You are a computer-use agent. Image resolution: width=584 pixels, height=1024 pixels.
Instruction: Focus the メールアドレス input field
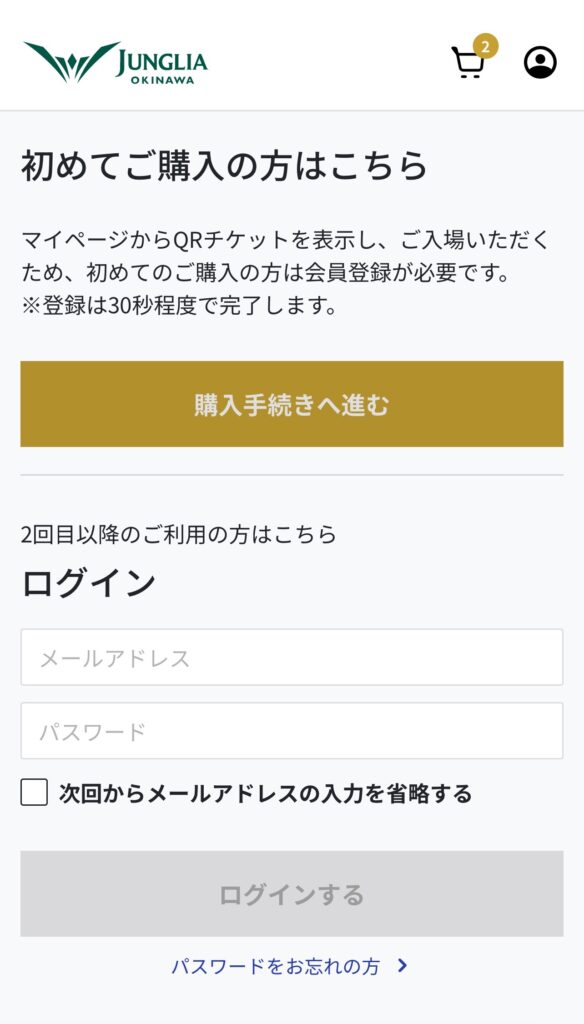(292, 658)
